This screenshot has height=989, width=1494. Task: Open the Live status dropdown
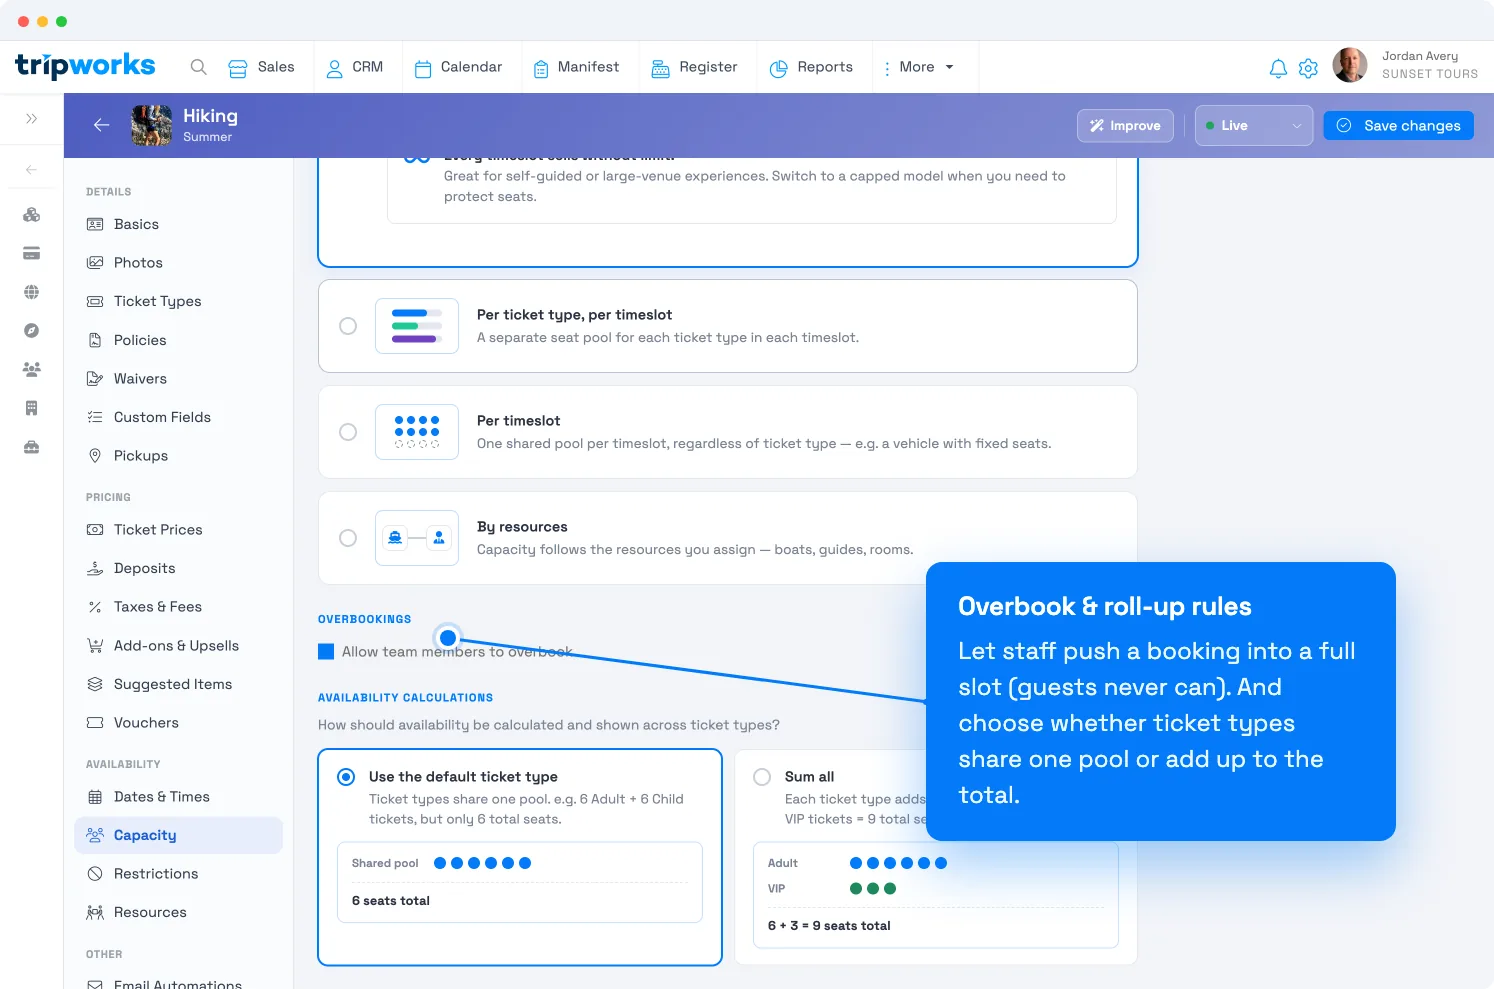[x=1254, y=126]
